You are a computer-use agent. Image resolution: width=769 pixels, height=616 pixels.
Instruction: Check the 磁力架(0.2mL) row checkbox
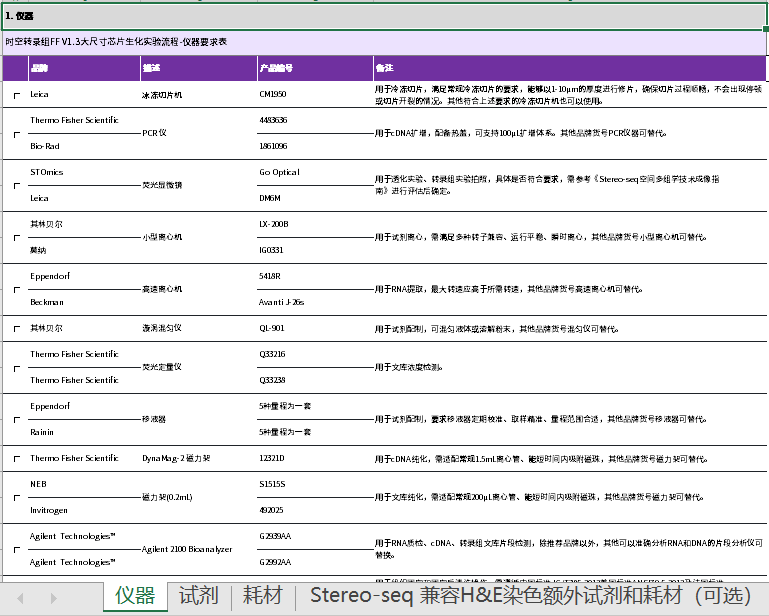click(17, 498)
